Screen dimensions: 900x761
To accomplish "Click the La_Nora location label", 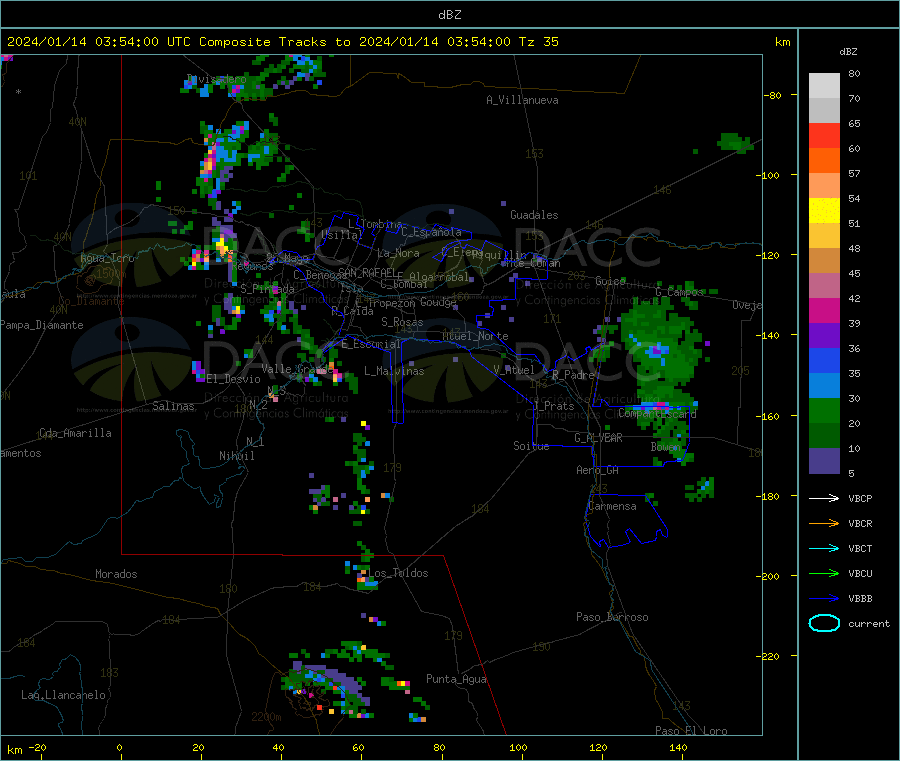I will click(398, 253).
